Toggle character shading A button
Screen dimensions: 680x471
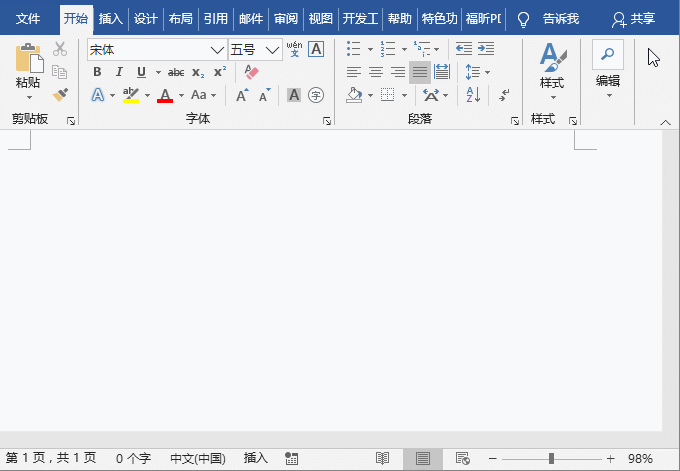[294, 95]
